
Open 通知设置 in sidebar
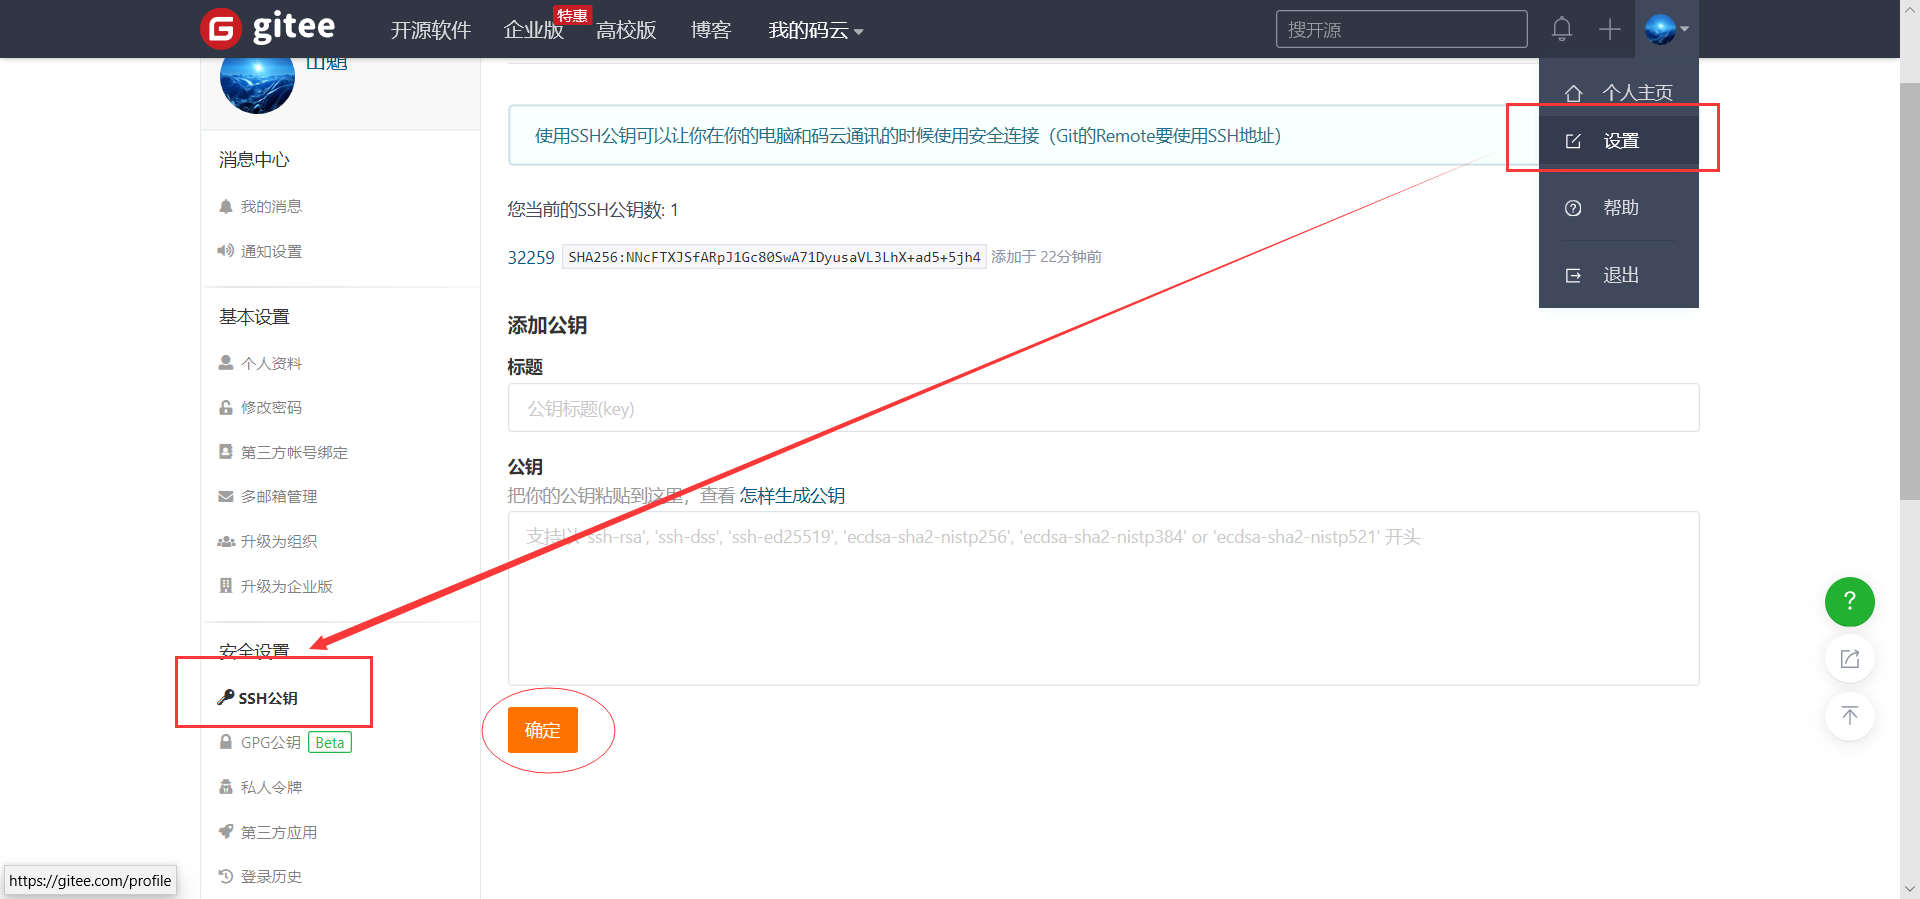(x=260, y=251)
